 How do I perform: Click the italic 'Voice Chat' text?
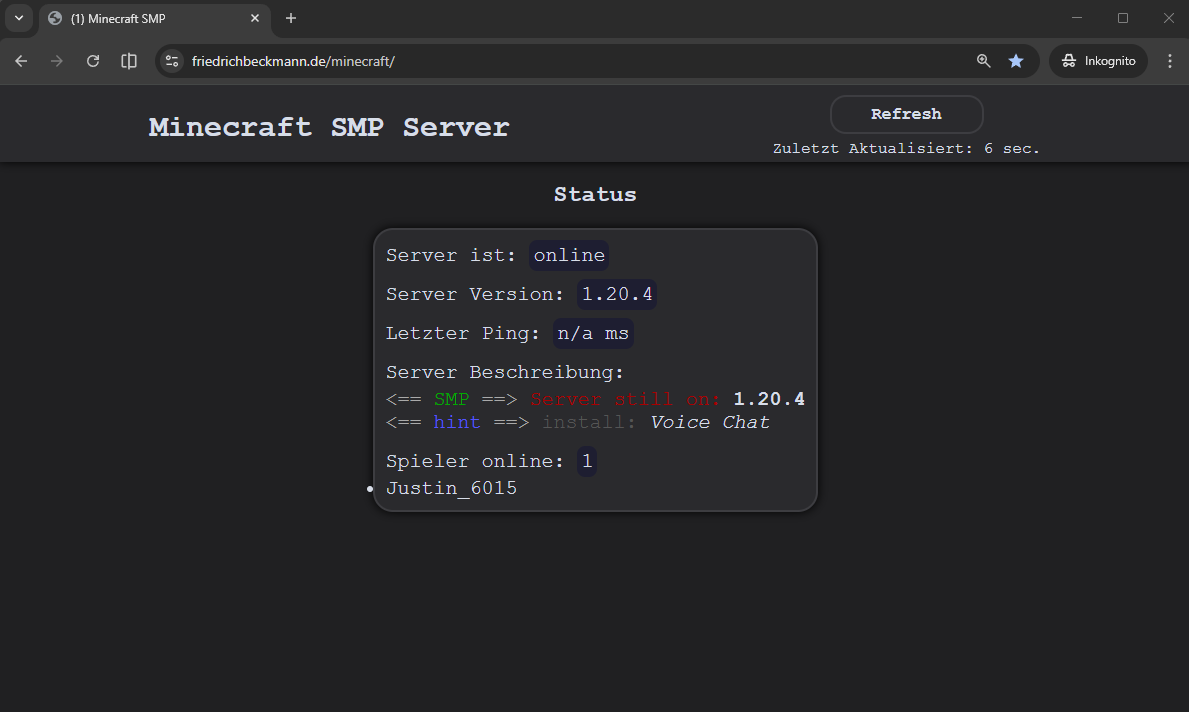pyautogui.click(x=710, y=422)
